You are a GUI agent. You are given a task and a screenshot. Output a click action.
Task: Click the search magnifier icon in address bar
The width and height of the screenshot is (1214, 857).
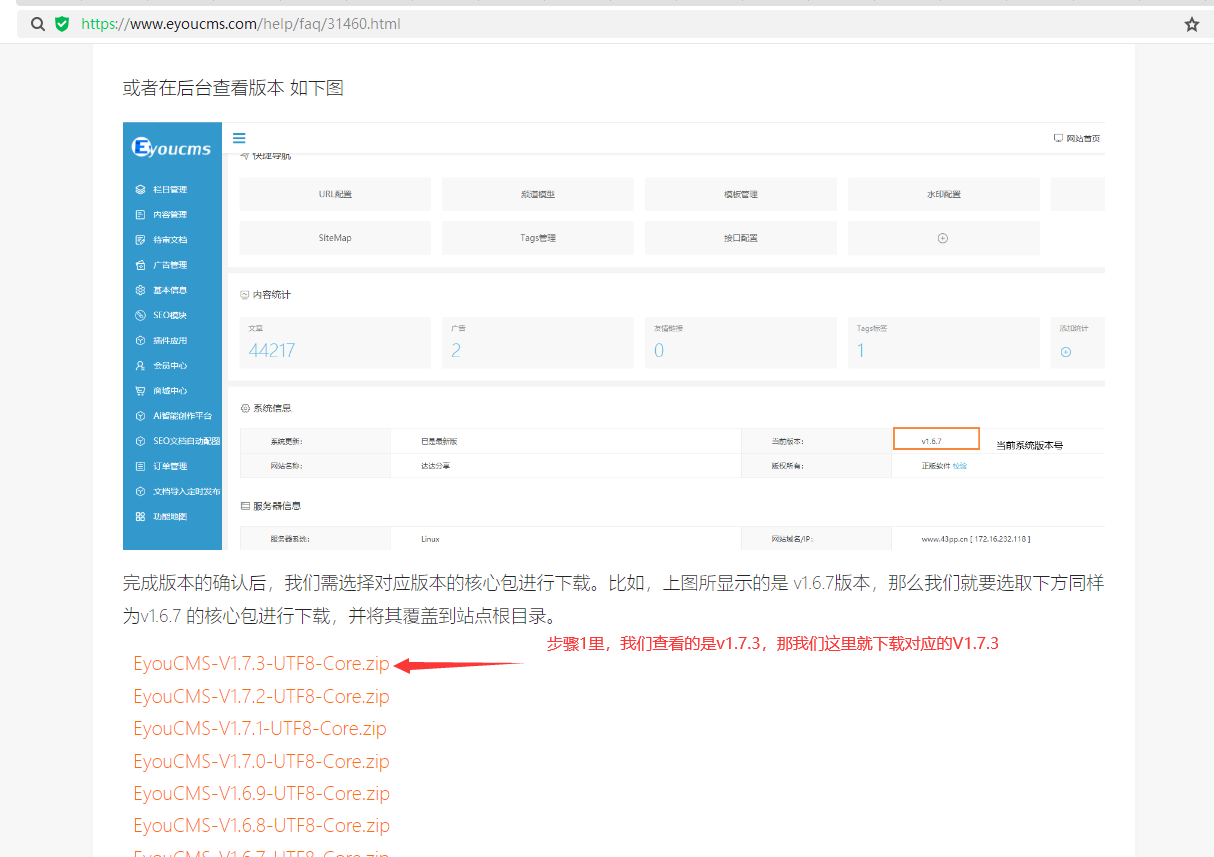(38, 24)
